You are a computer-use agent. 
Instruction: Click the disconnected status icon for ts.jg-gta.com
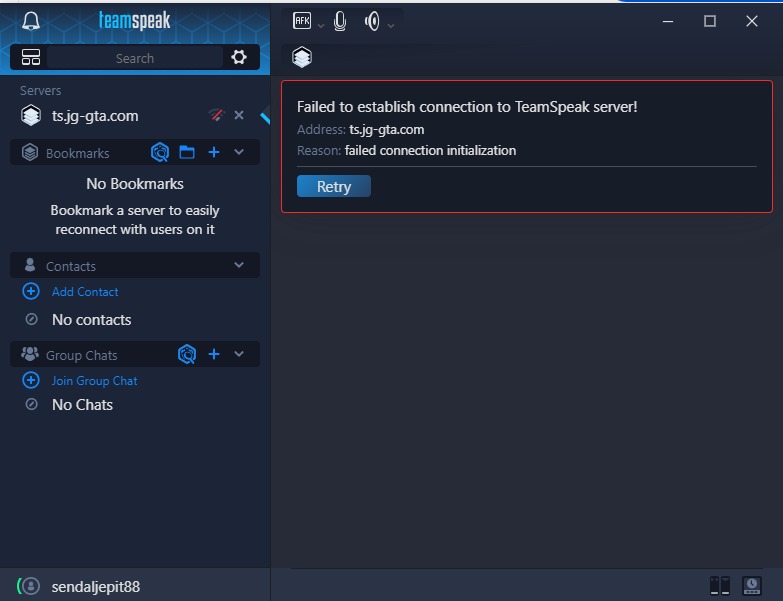click(216, 115)
